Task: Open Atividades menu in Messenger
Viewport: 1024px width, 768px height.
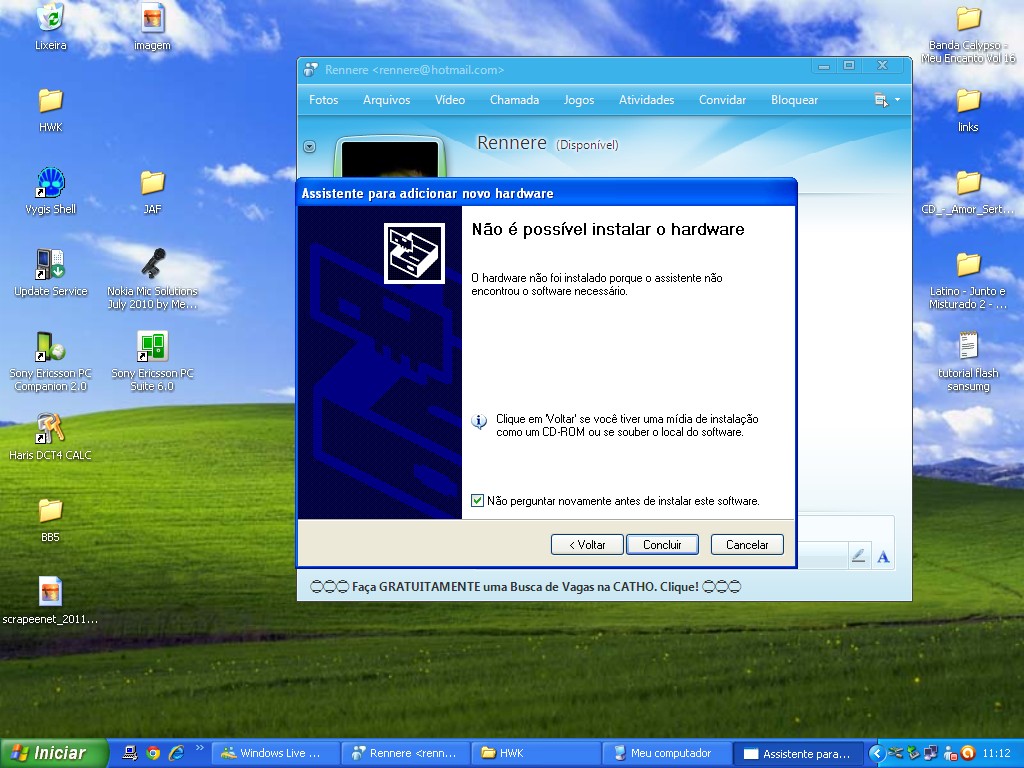Action: pyautogui.click(x=647, y=100)
